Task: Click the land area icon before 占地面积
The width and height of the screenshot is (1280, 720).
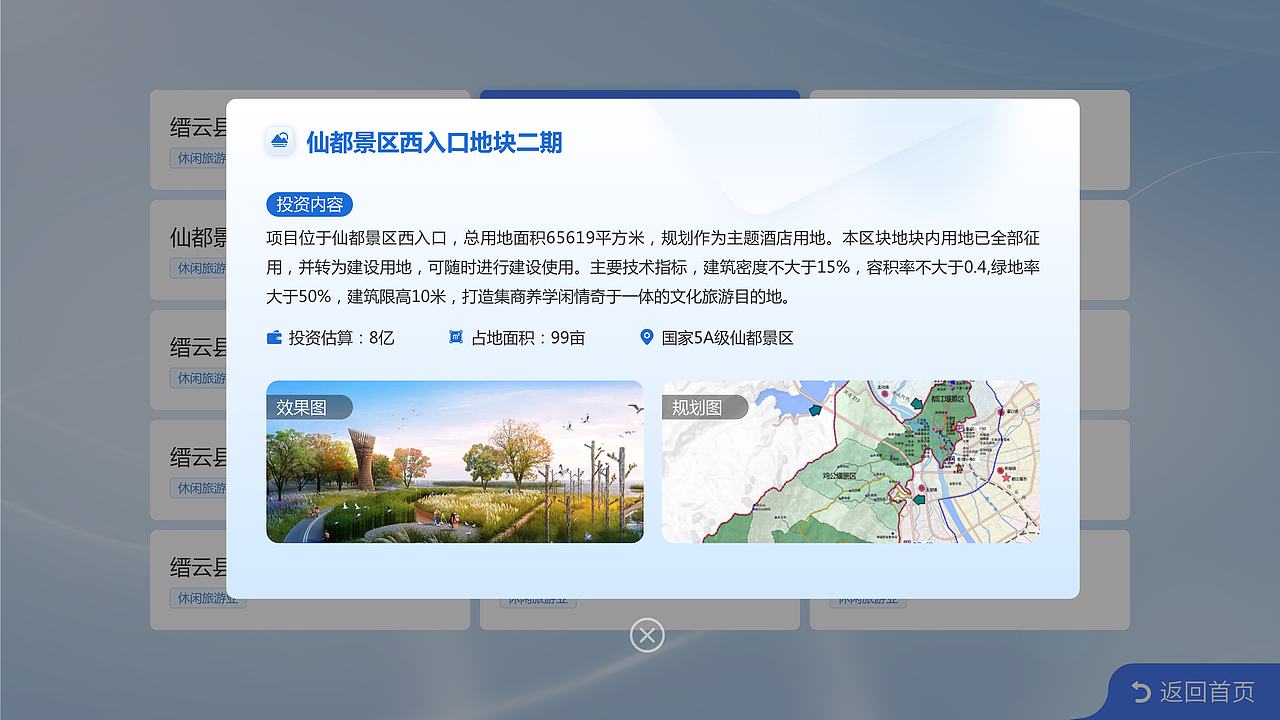Action: (455, 337)
